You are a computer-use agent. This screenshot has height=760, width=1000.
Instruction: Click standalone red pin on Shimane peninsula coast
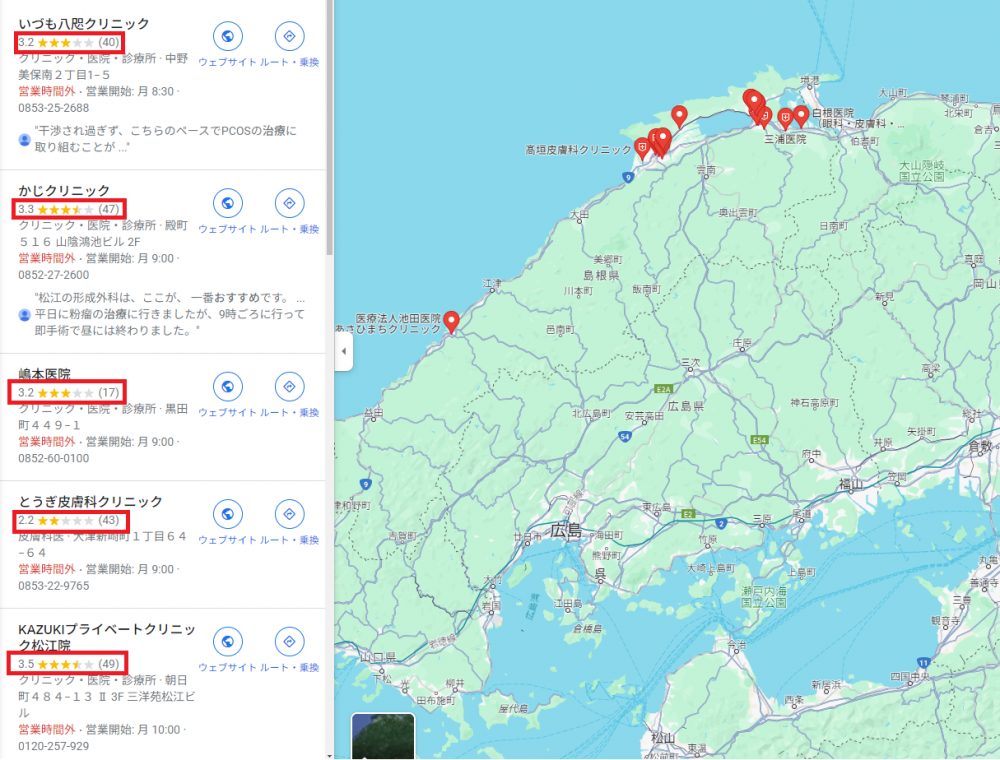[x=680, y=117]
